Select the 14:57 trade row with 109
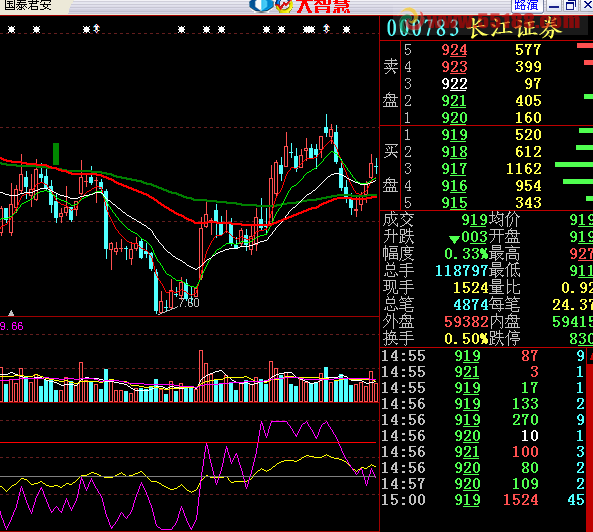593x532 pixels. [x=484, y=484]
